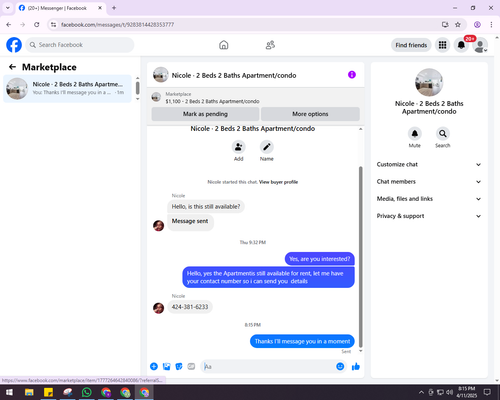Go back with the Marketplace back arrow
This screenshot has width=500, height=400.
tap(12, 67)
